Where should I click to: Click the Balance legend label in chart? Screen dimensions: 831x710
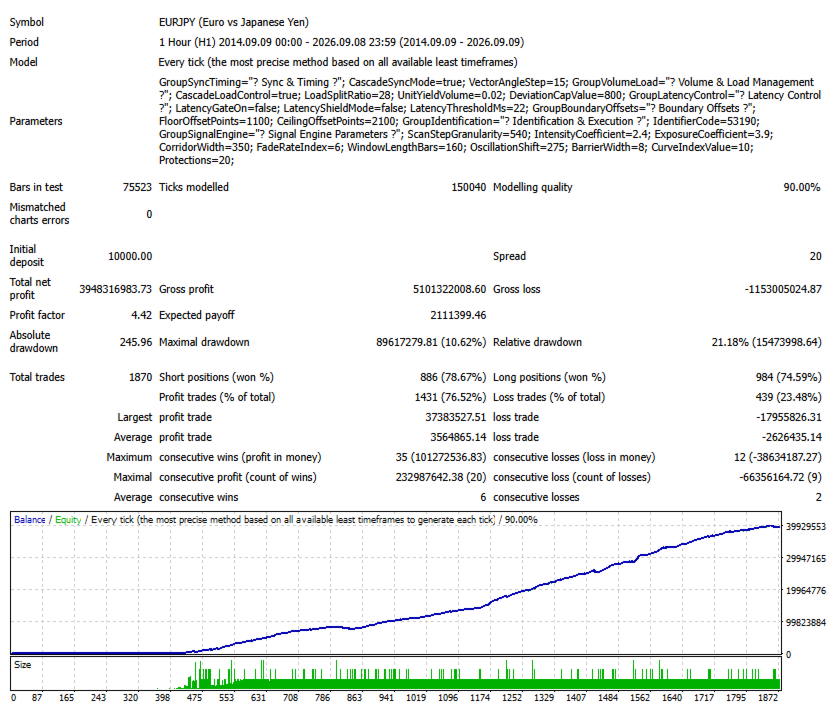(x=30, y=520)
